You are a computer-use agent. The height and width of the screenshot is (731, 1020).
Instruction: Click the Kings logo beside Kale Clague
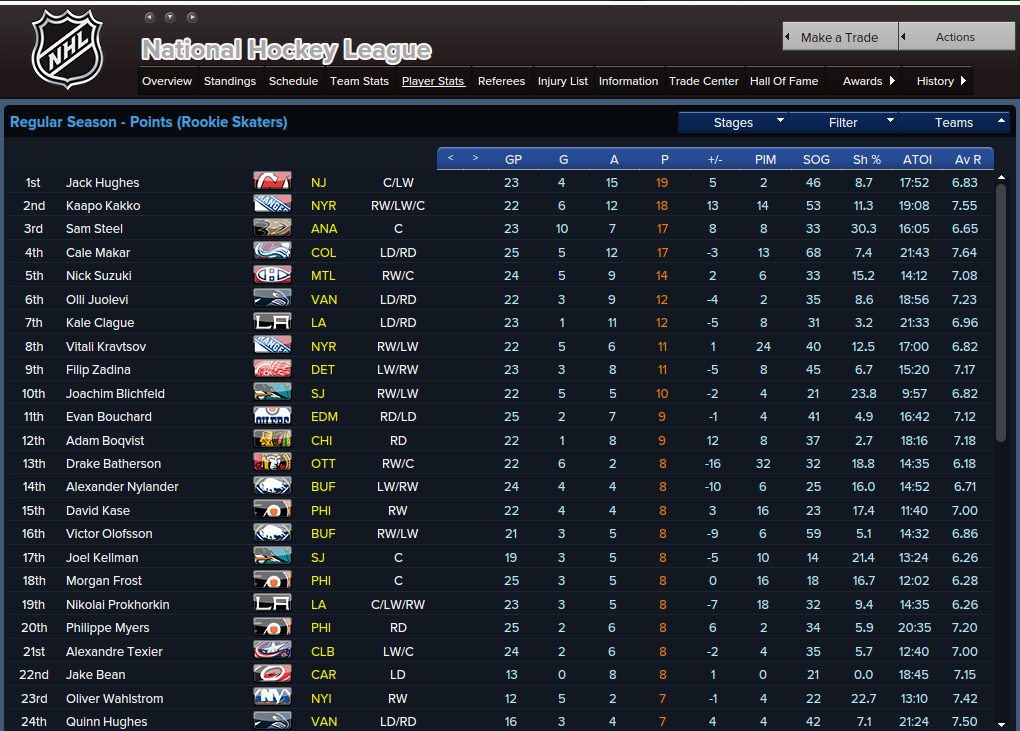click(272, 322)
